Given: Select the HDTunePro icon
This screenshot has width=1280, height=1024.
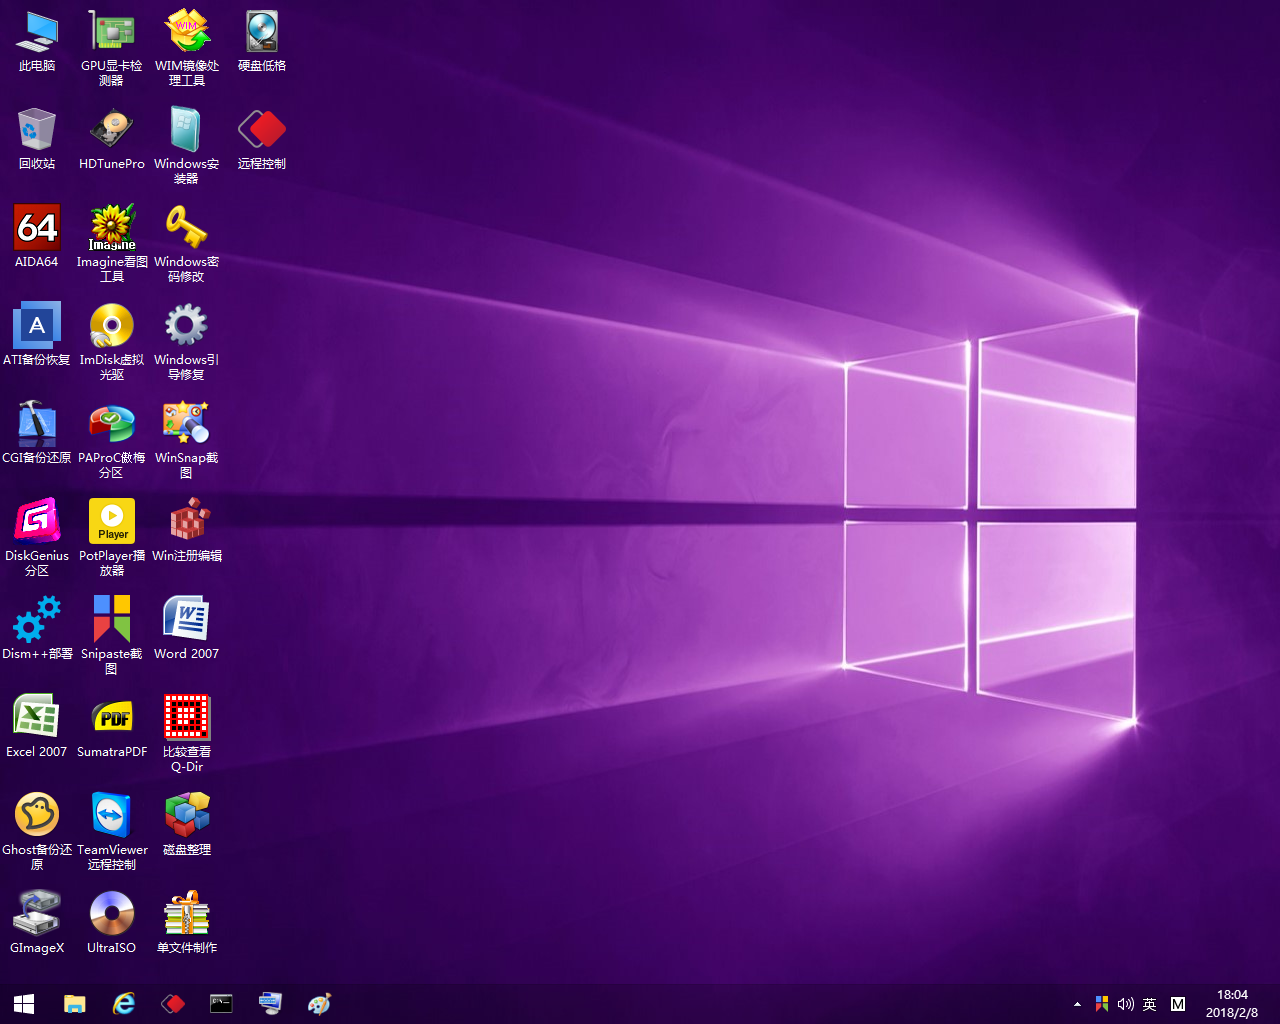Looking at the screenshot, I should (x=112, y=139).
